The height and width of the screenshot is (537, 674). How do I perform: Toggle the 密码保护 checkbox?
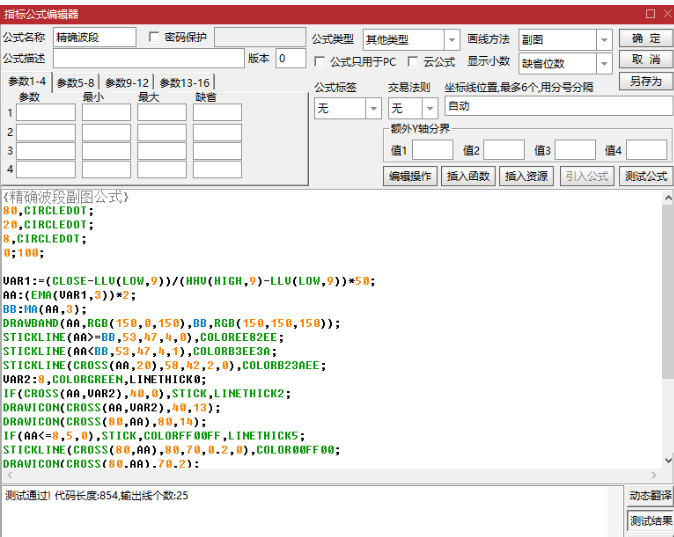[154, 37]
